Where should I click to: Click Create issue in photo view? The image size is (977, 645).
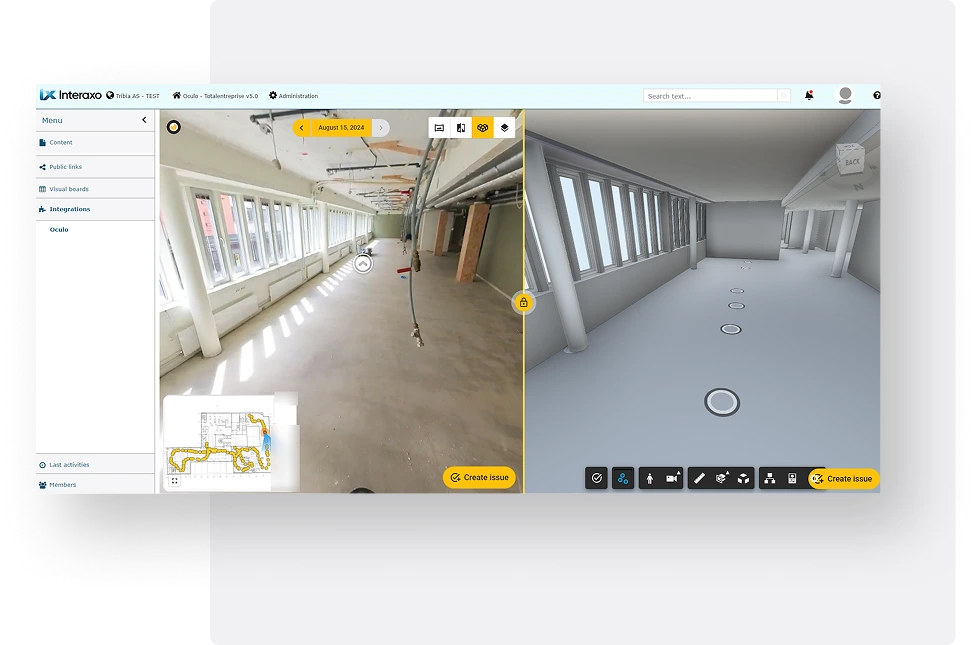[x=479, y=478]
